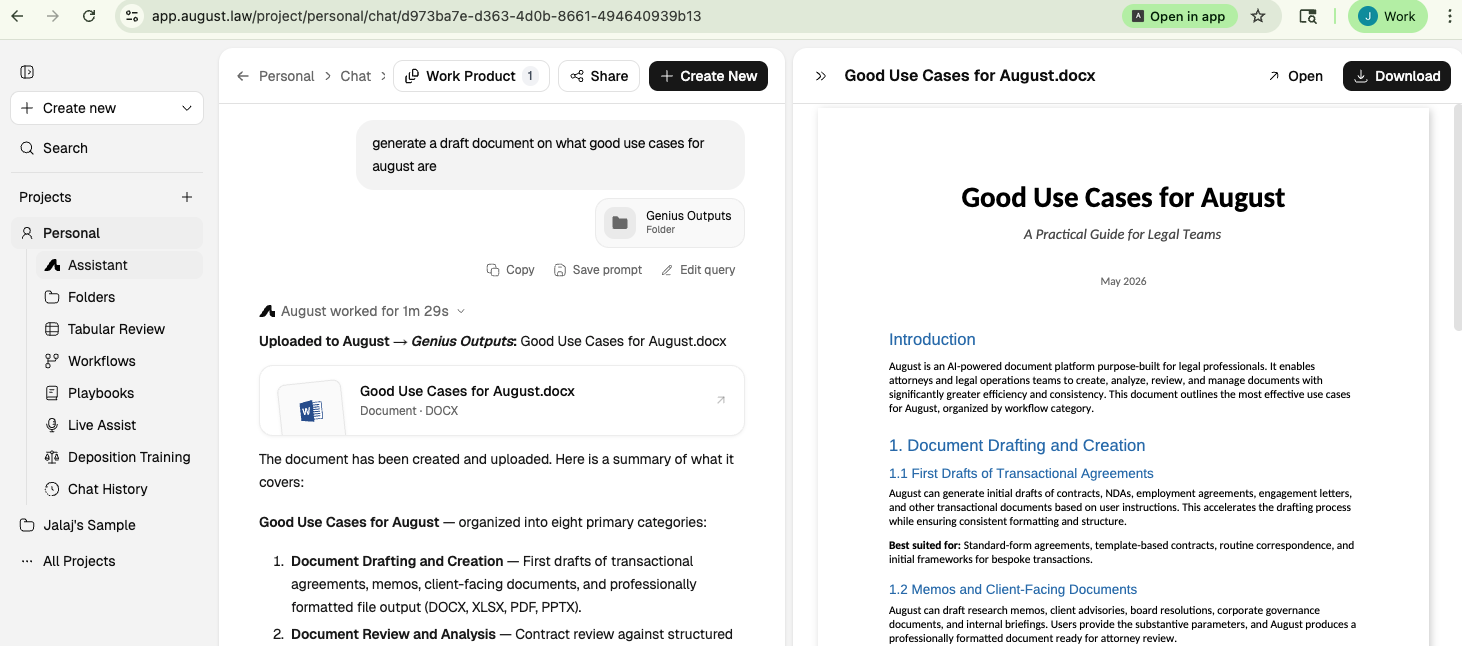Image resolution: width=1462 pixels, height=646 pixels.
Task: Copy the prompt text
Action: click(x=510, y=270)
